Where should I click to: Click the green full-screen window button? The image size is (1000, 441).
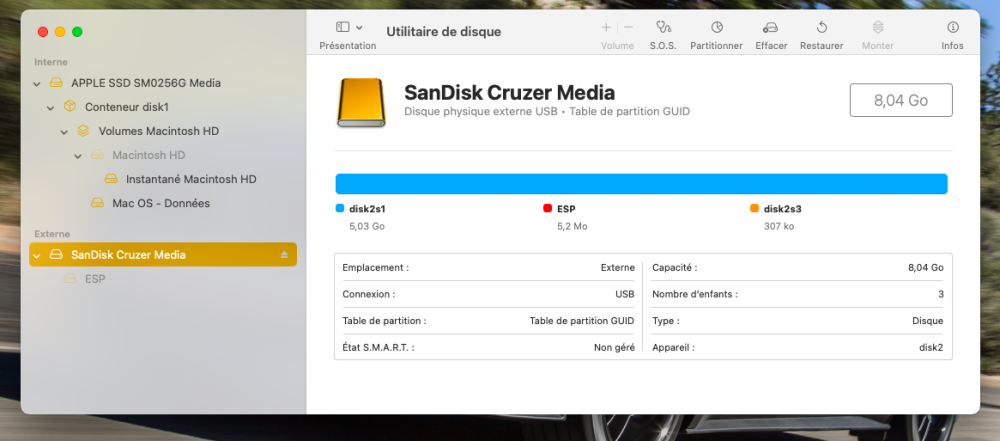click(x=77, y=32)
